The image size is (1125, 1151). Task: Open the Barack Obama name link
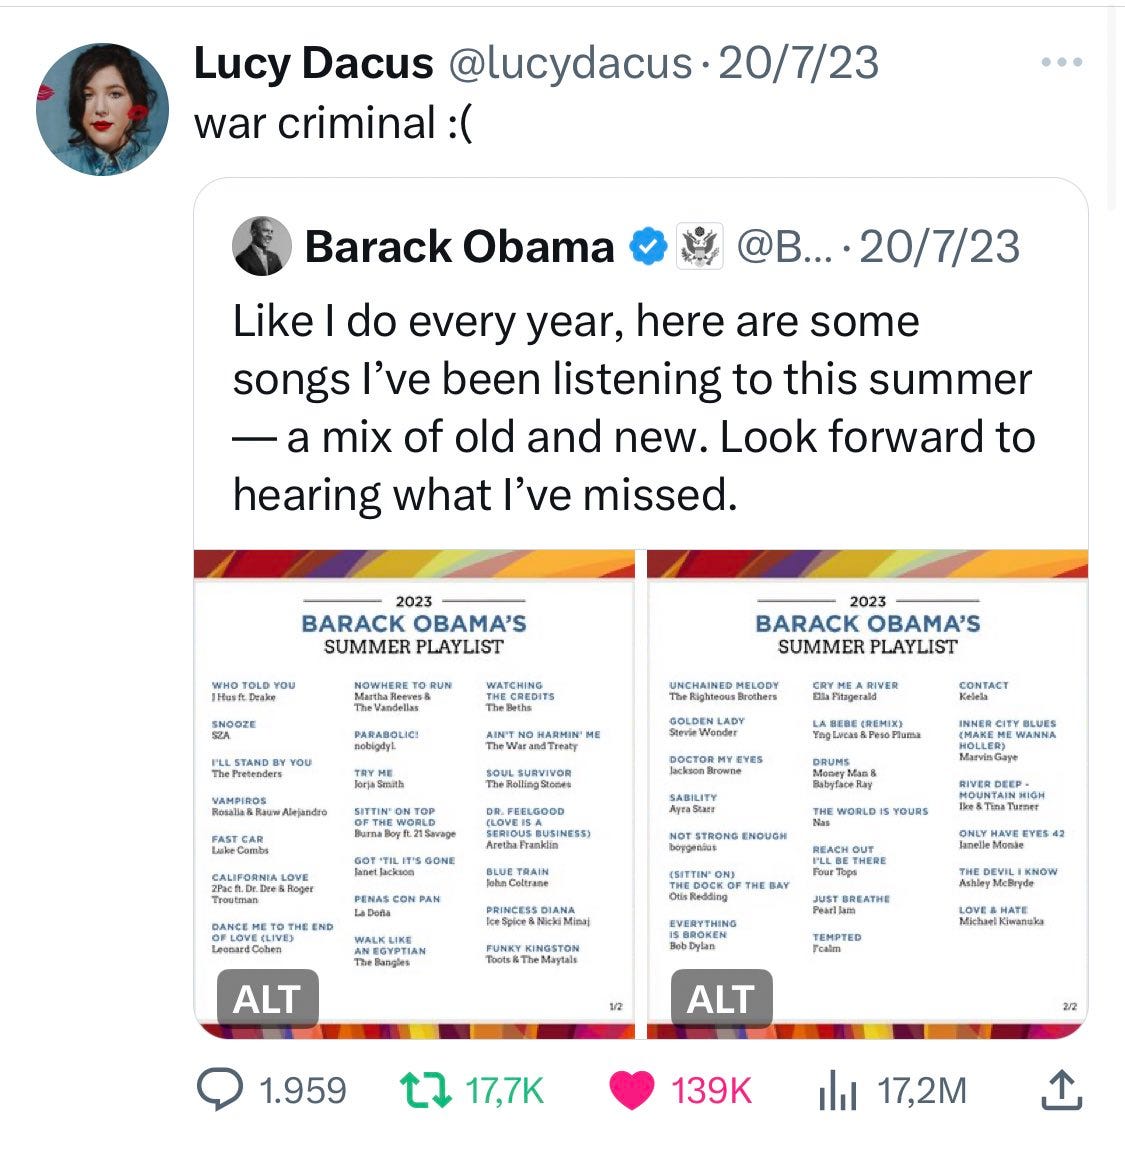(x=459, y=246)
